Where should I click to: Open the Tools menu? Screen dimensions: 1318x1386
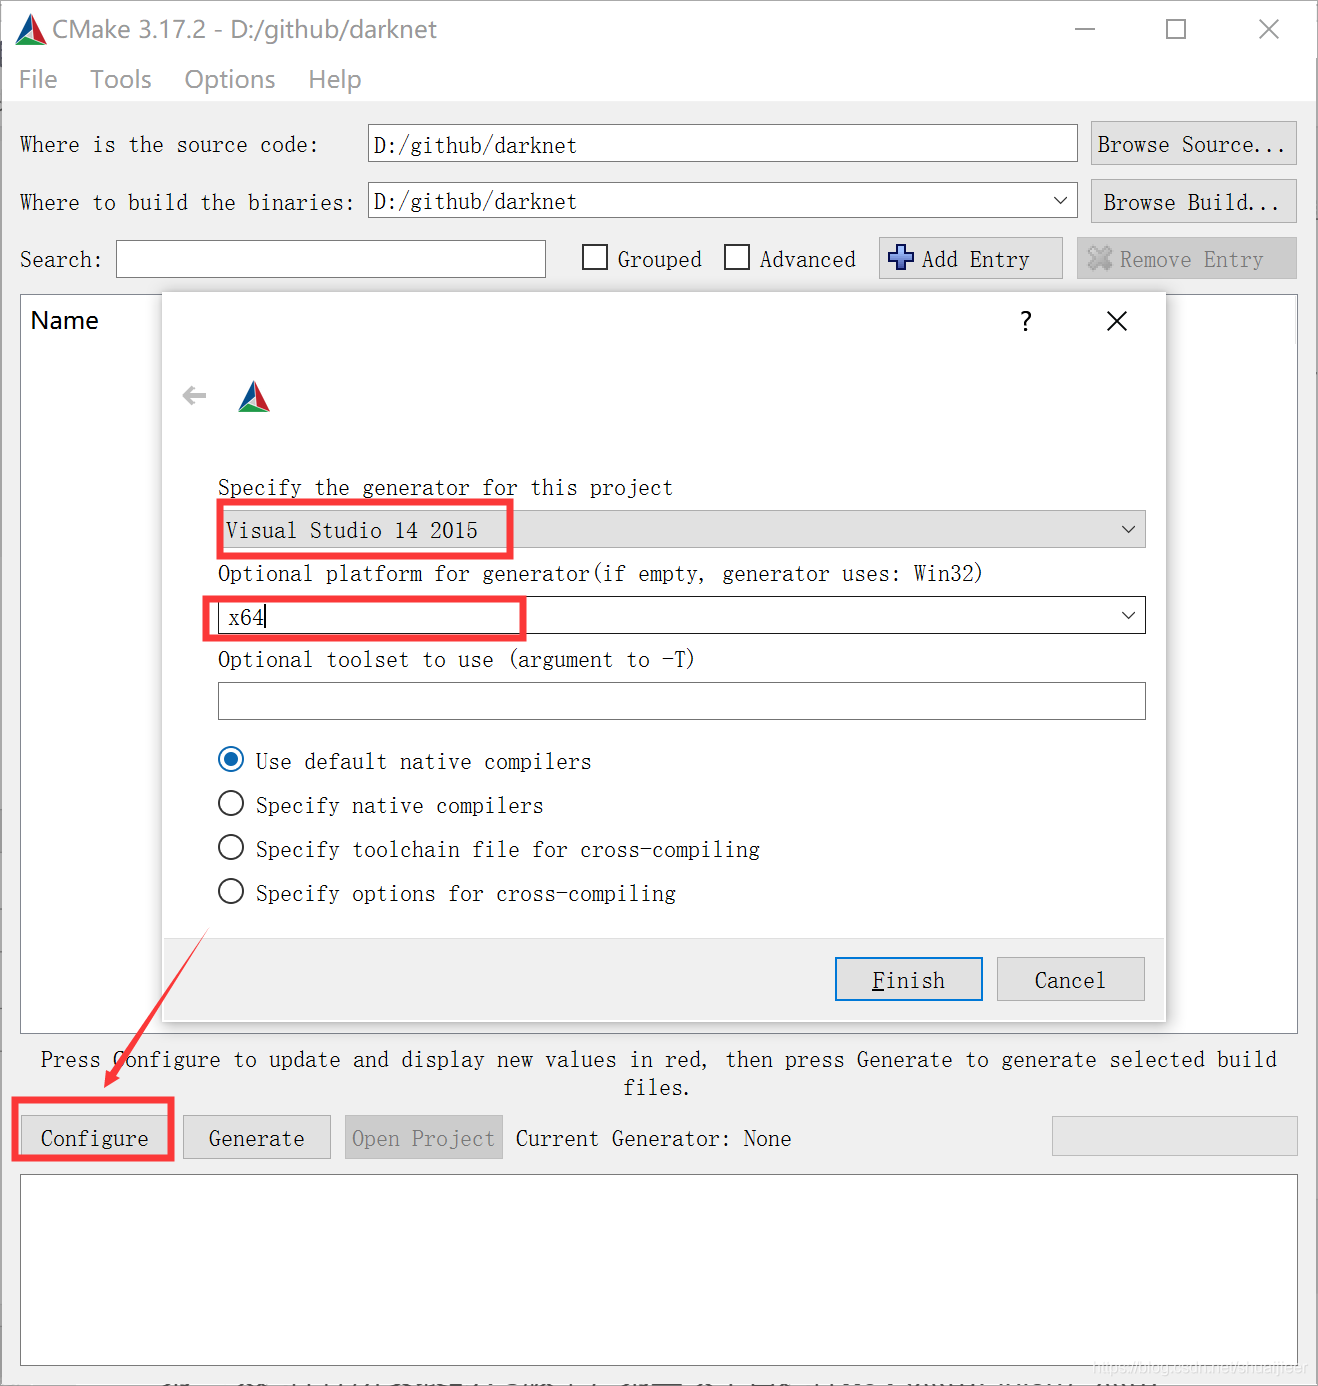(121, 80)
